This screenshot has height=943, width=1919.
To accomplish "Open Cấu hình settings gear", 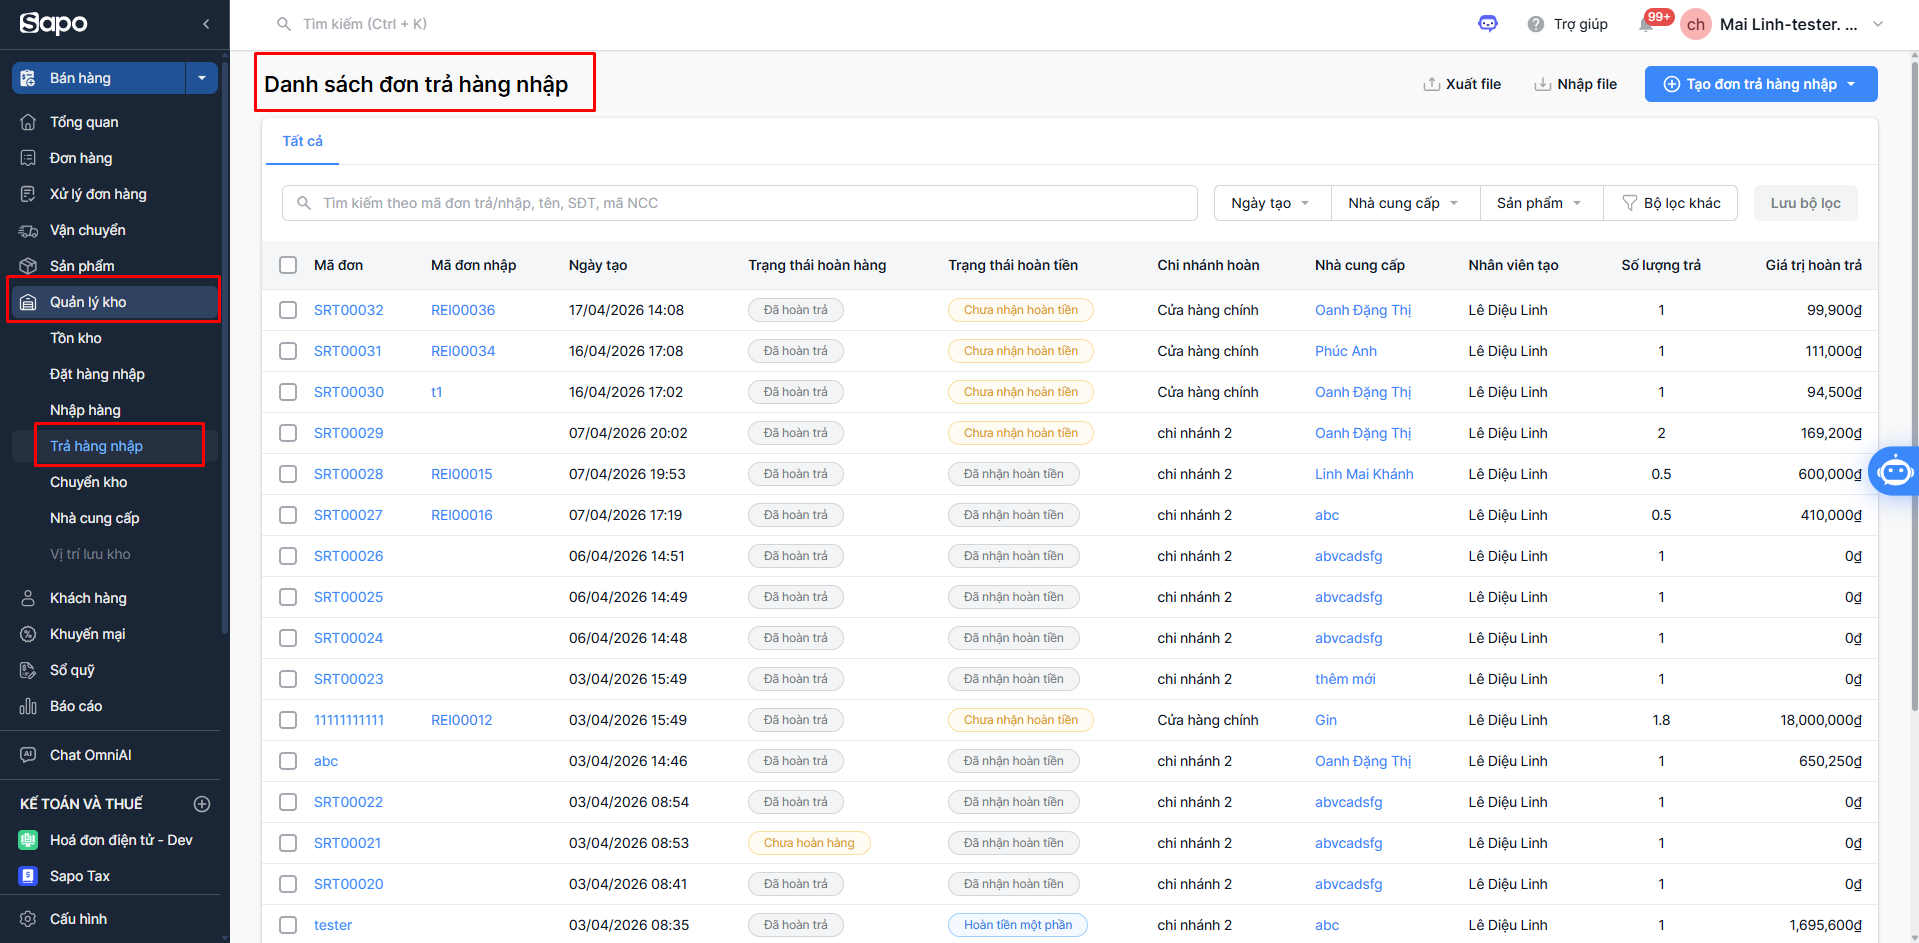I will pyautogui.click(x=28, y=919).
